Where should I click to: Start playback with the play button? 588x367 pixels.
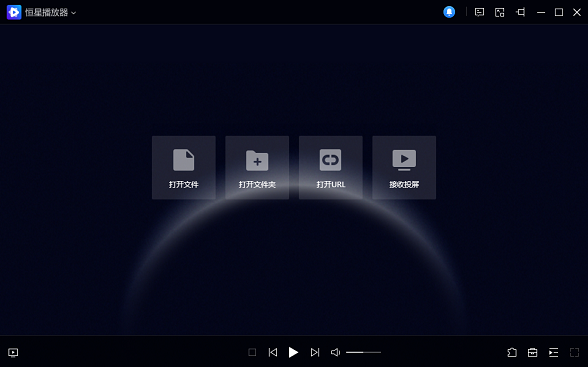(293, 352)
